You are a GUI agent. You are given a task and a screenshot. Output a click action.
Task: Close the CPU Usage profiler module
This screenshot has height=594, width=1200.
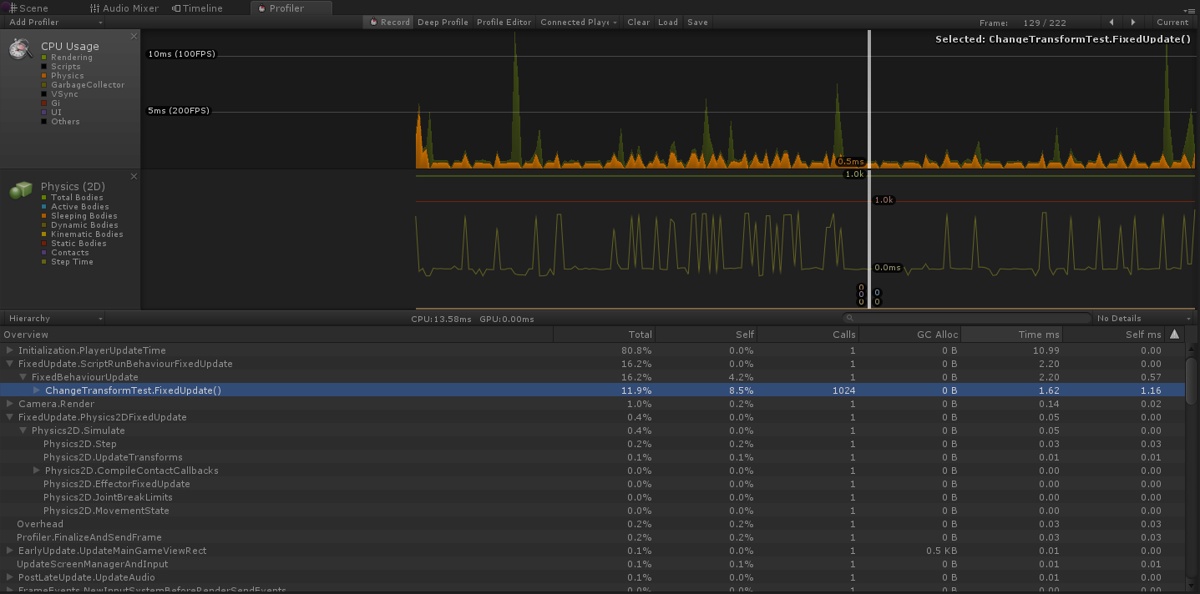tap(134, 36)
